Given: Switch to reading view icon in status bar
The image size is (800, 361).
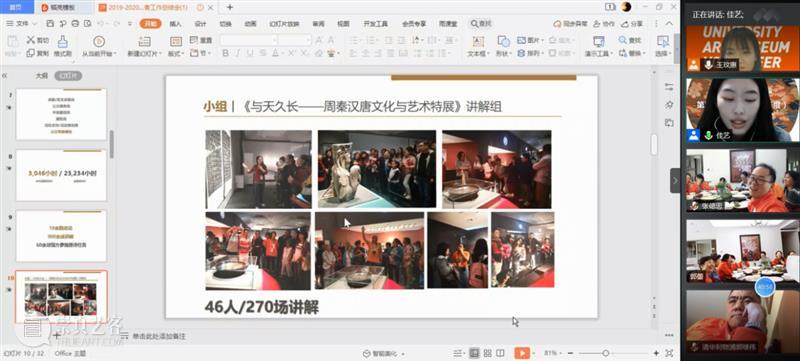Looking at the screenshot, I should (500, 353).
